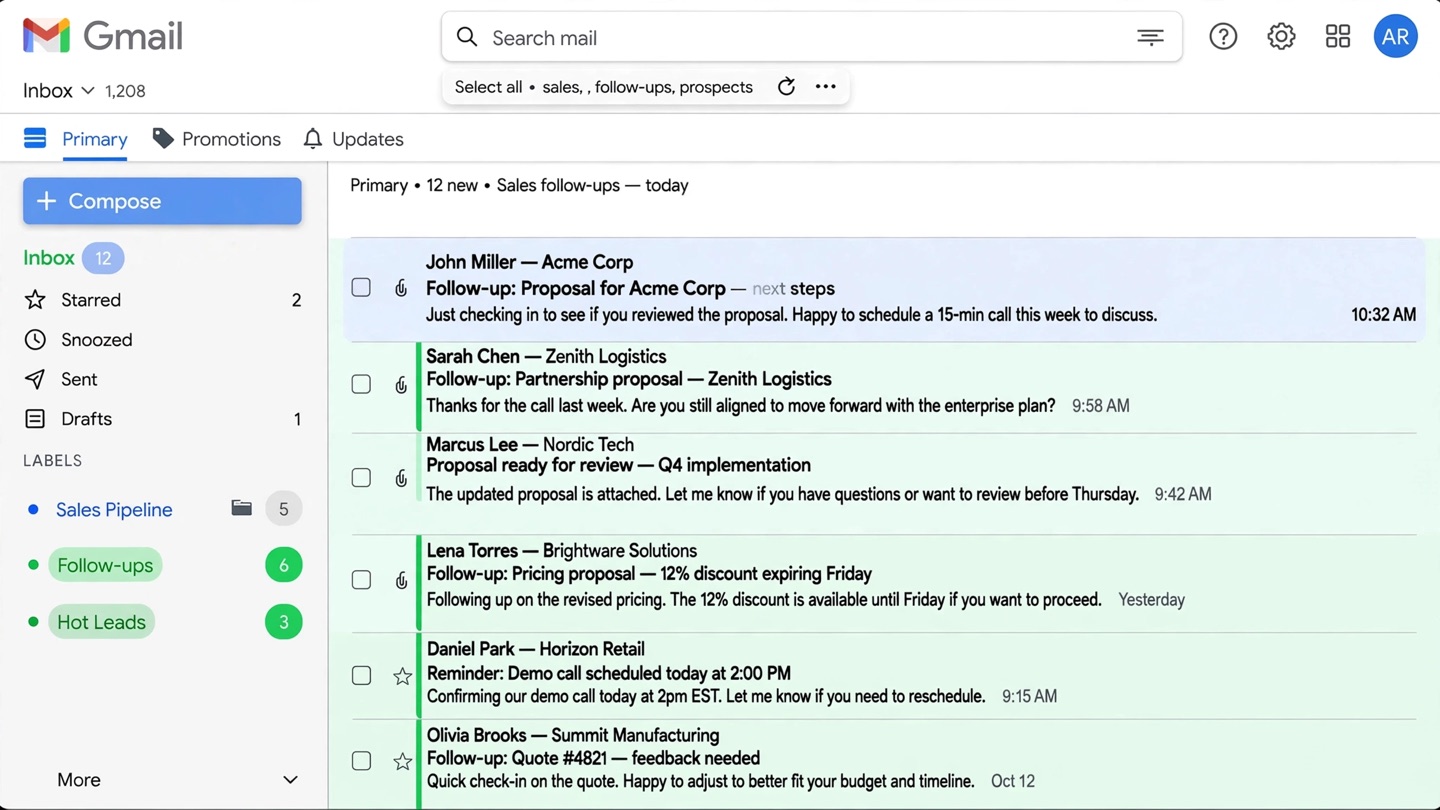Star the Daniel Park email
The image size is (1440, 810).
point(402,677)
